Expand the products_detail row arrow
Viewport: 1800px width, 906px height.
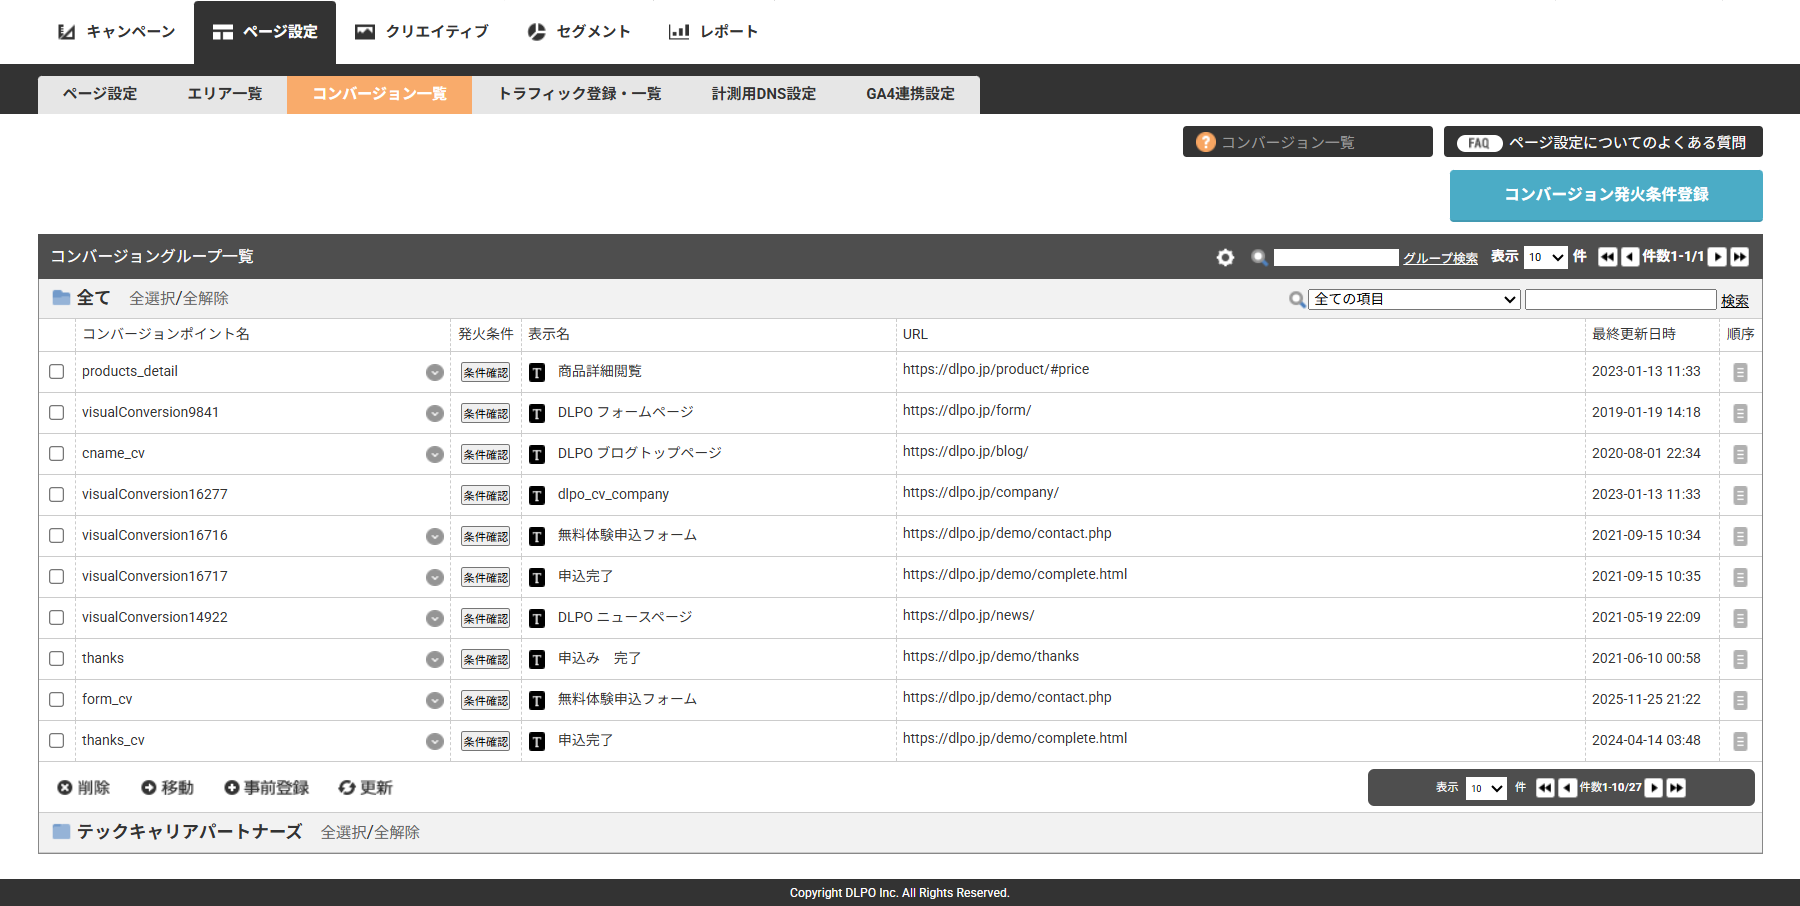point(435,372)
